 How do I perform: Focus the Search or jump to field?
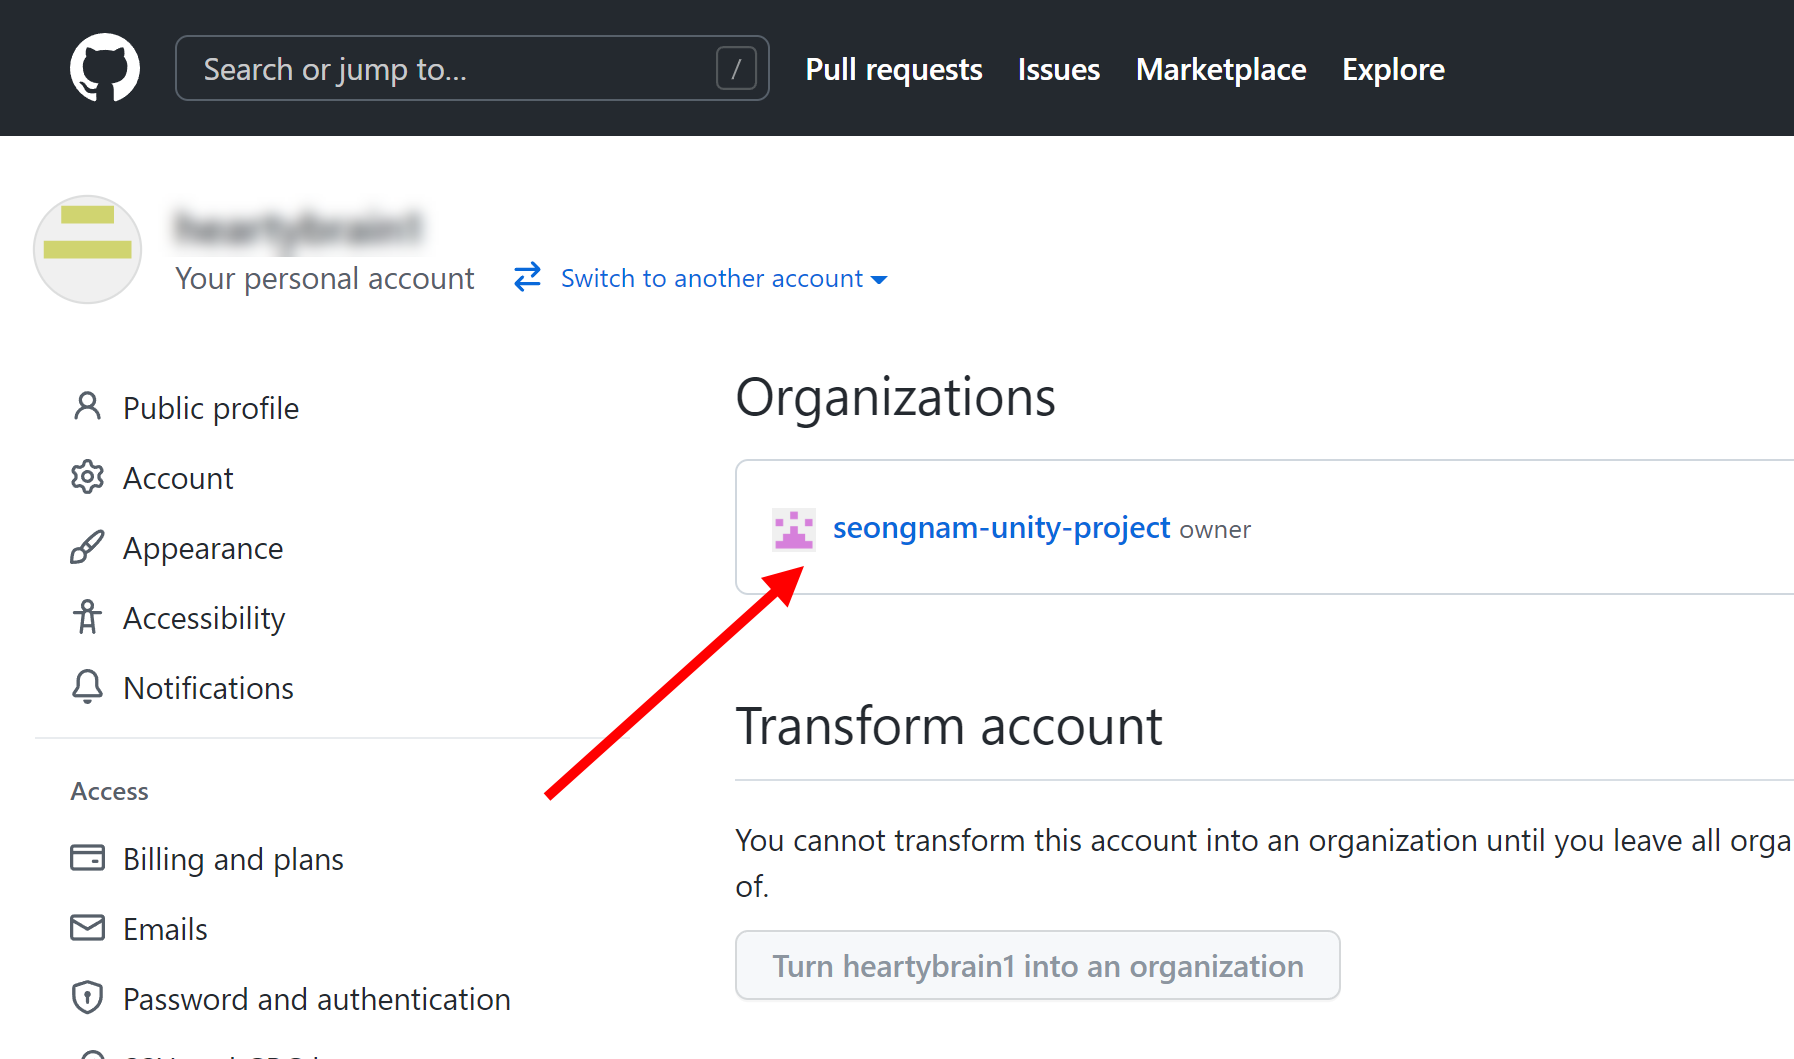pos(472,68)
